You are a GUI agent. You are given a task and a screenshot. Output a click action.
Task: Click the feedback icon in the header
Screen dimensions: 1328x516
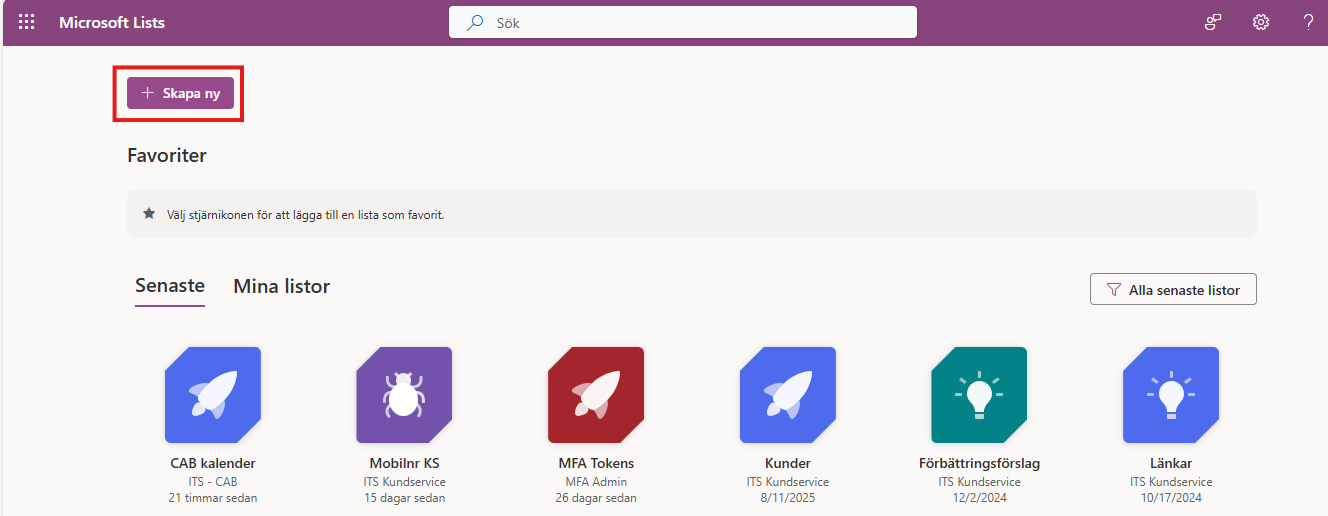(1213, 22)
